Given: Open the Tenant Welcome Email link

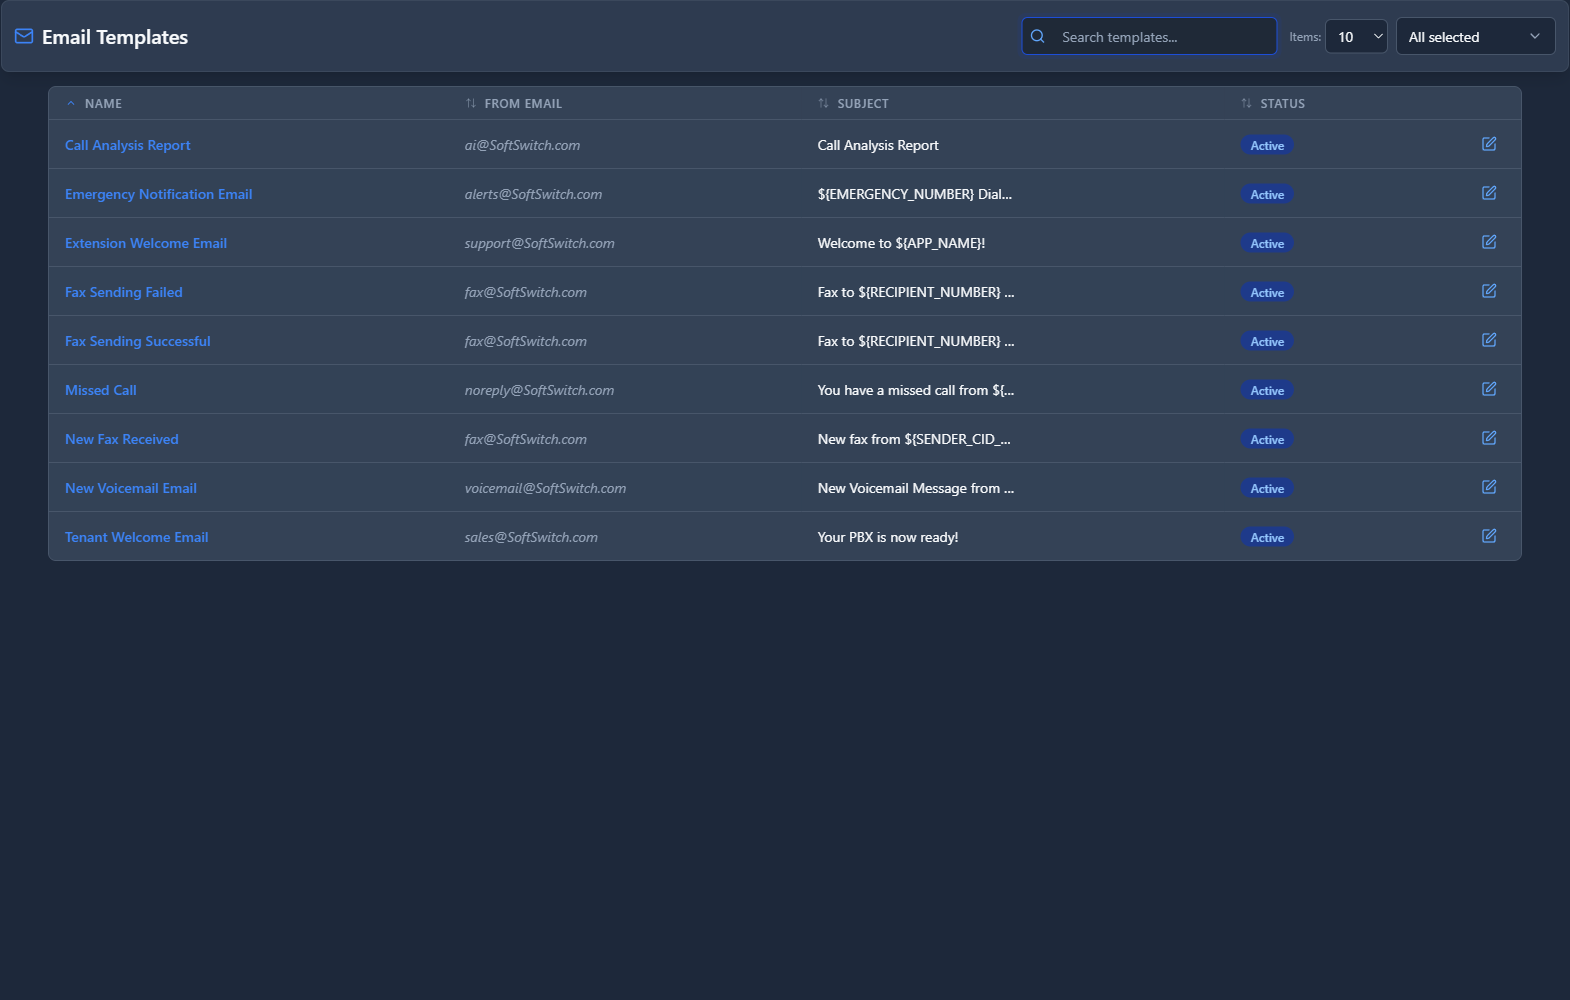Looking at the screenshot, I should pos(137,537).
